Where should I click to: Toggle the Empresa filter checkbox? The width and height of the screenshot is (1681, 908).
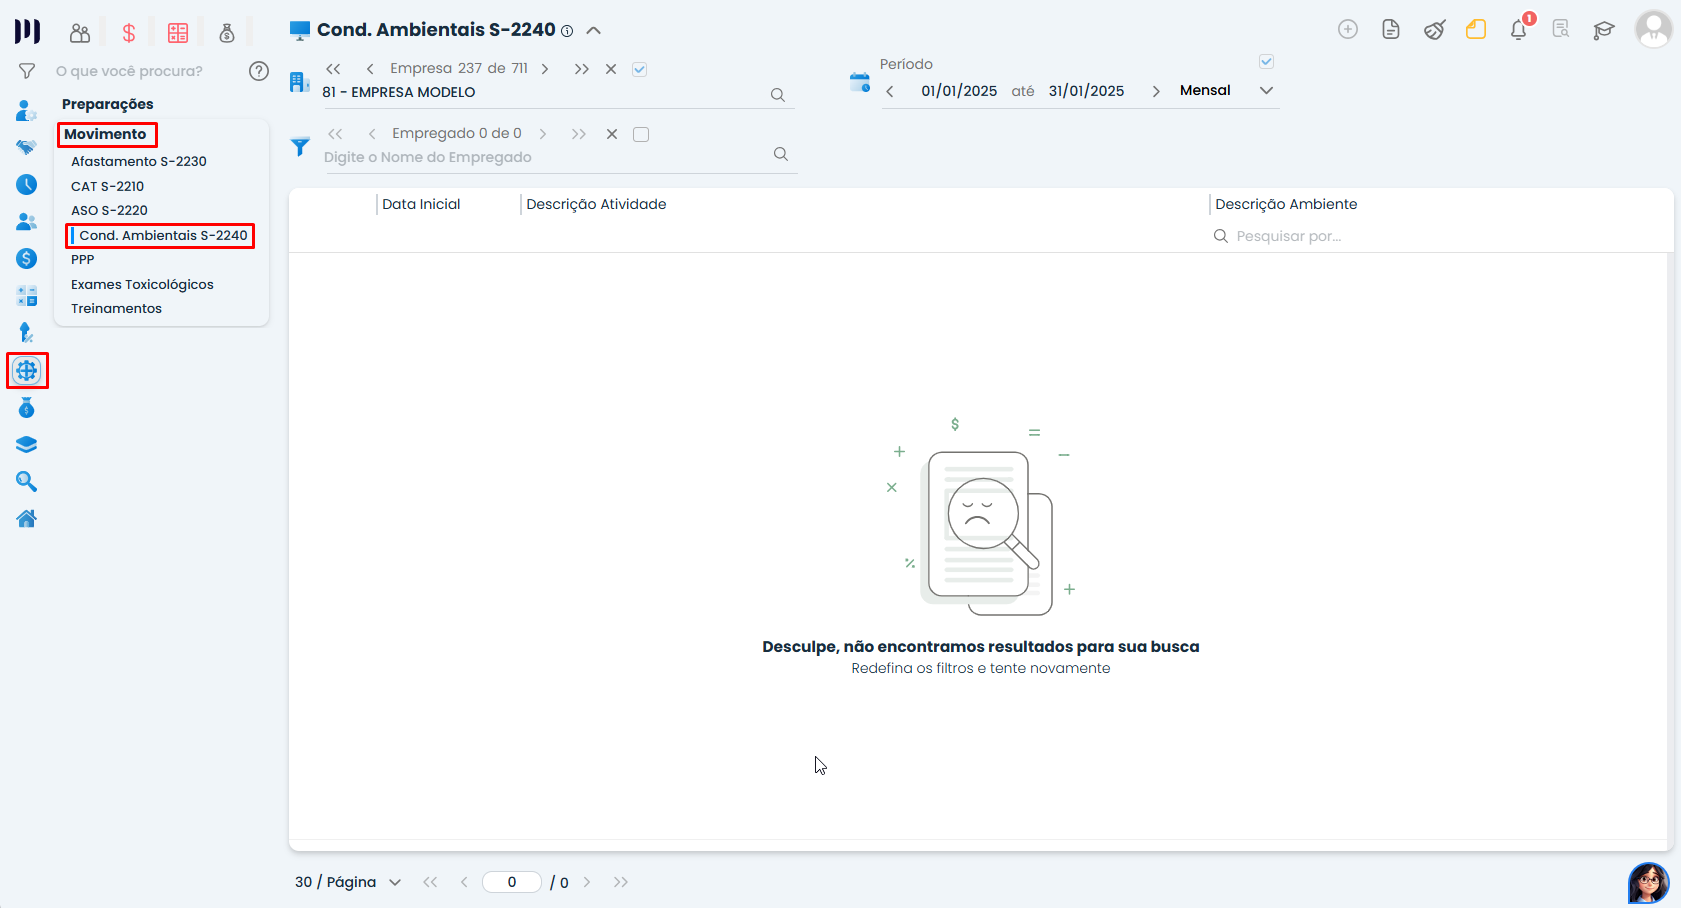click(640, 69)
